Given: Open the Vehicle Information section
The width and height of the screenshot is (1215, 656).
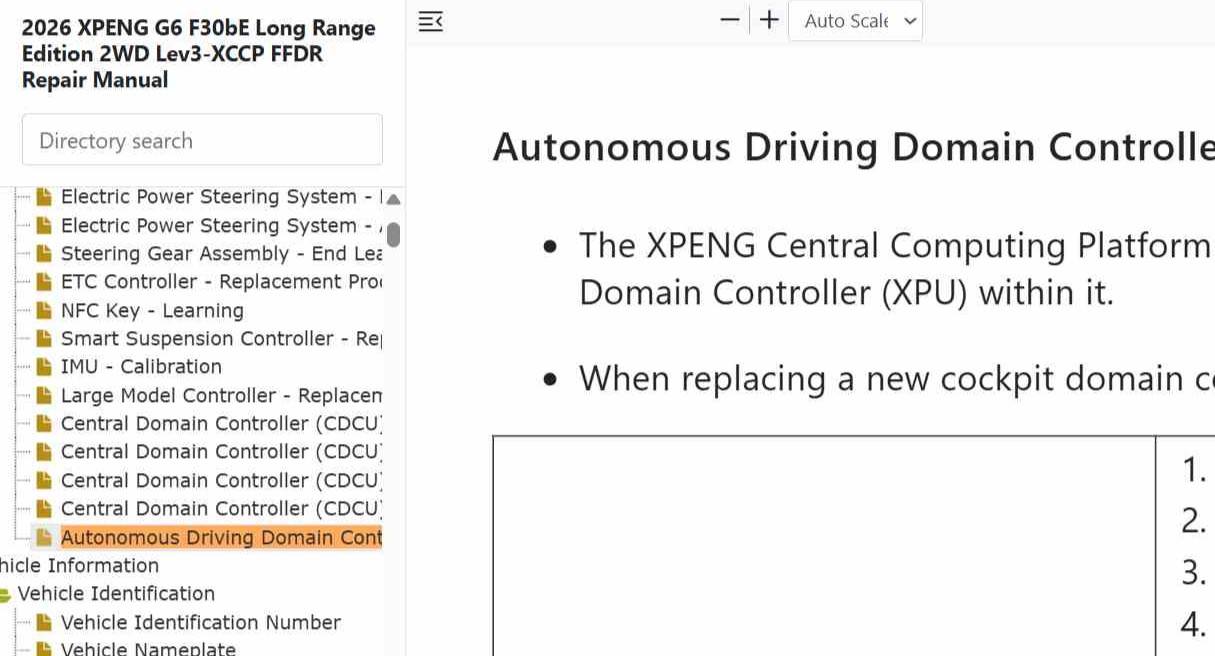Looking at the screenshot, I should tap(80, 565).
